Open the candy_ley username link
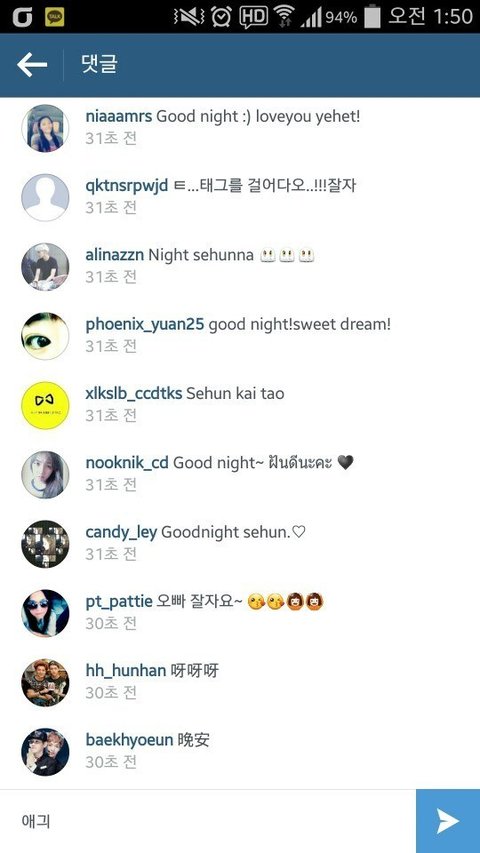The image size is (480, 853). [121, 532]
